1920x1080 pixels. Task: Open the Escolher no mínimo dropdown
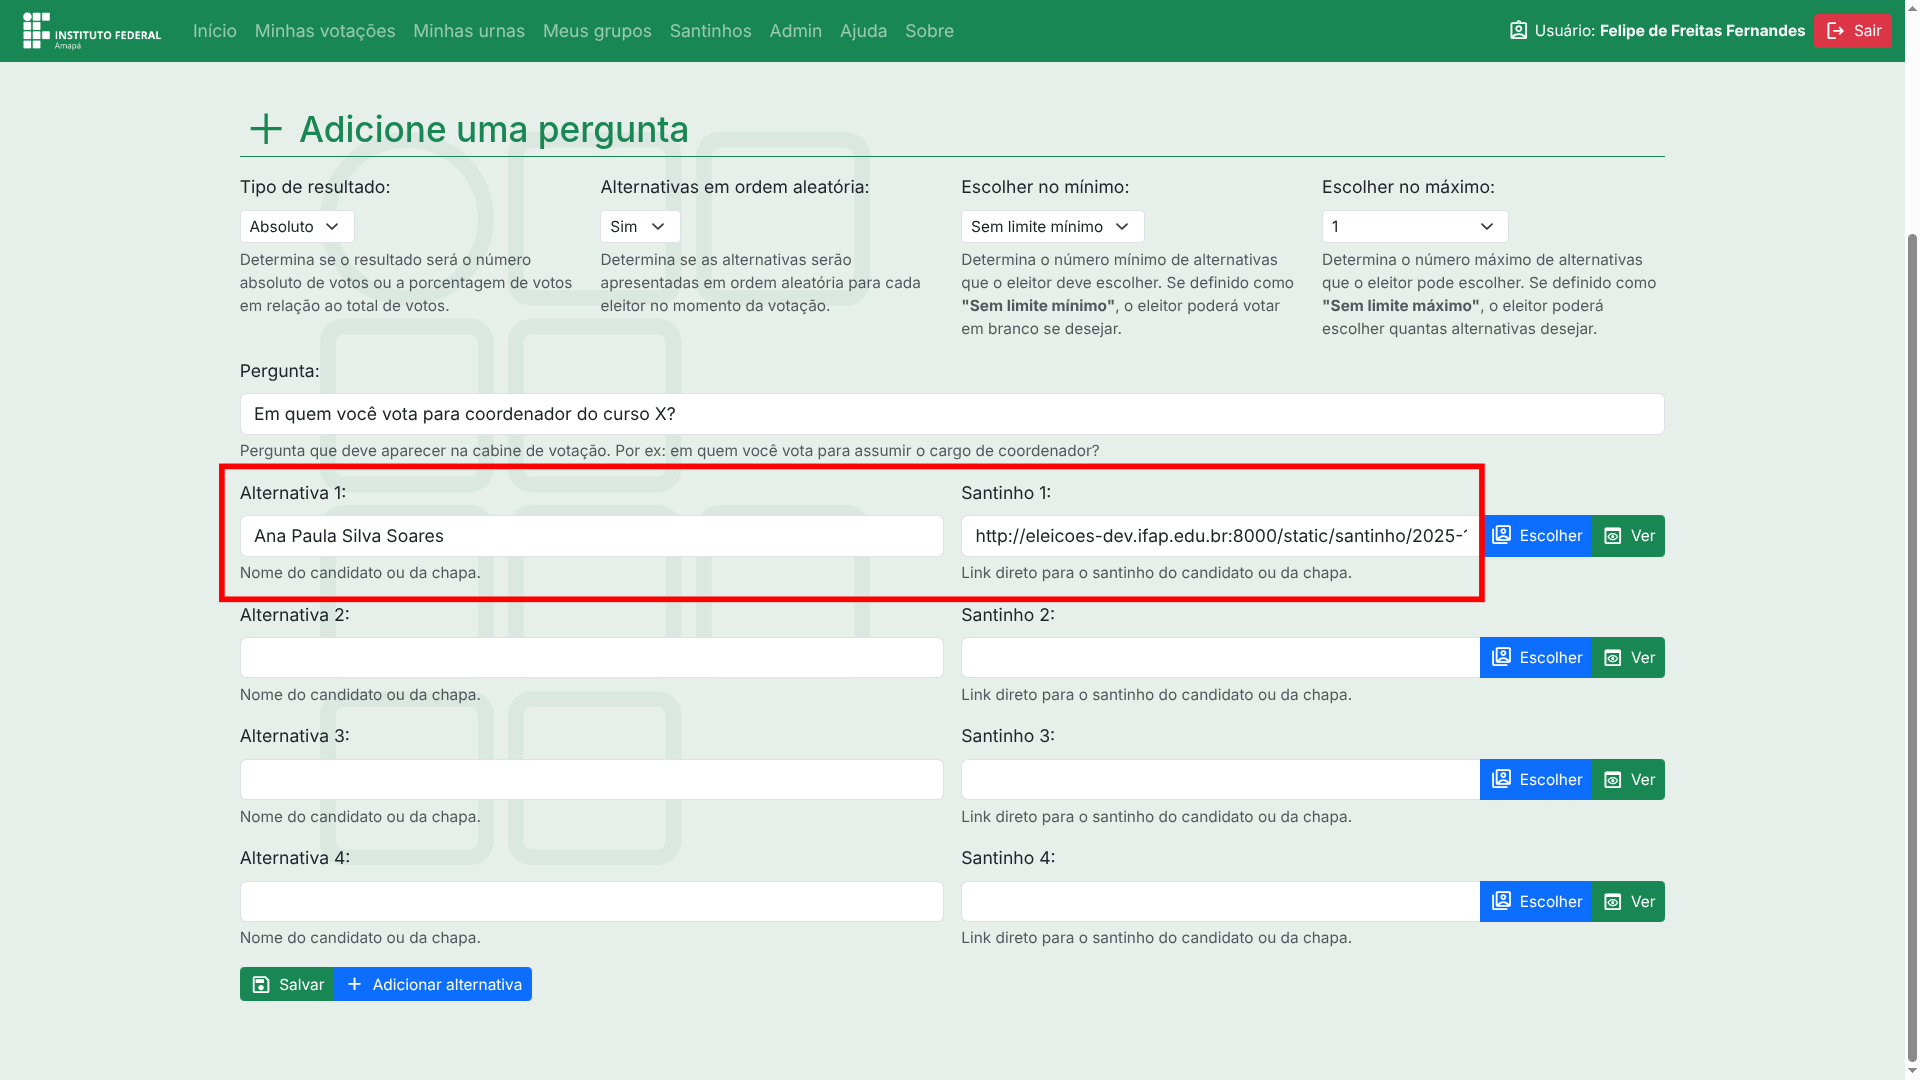point(1052,227)
